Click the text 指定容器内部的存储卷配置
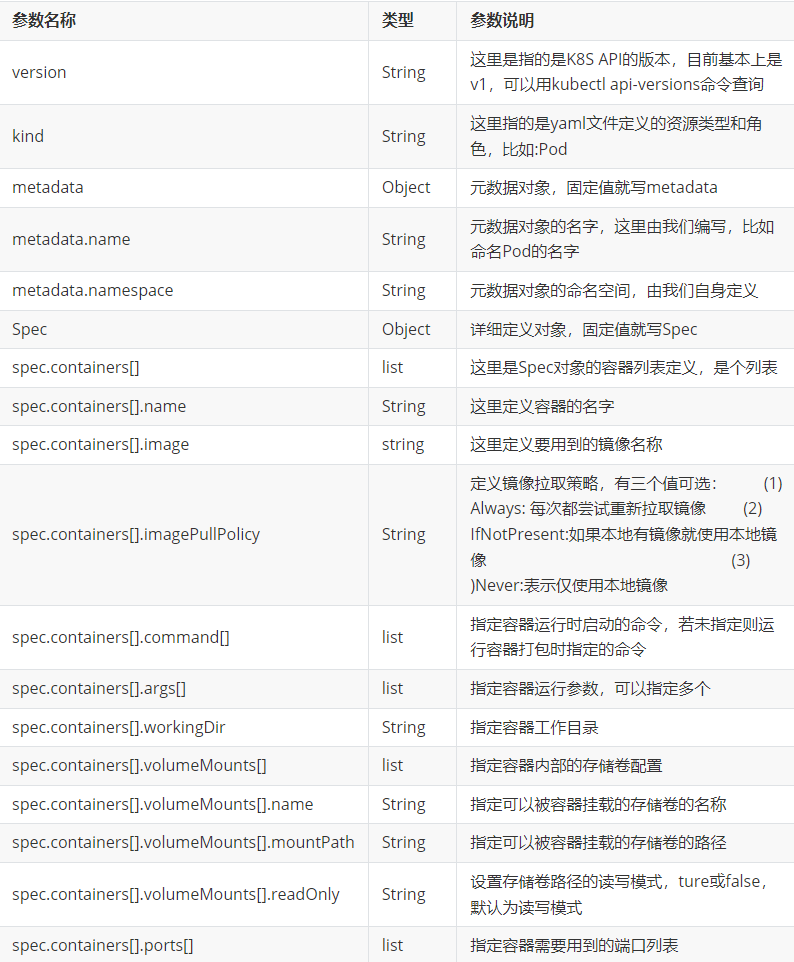 (566, 766)
